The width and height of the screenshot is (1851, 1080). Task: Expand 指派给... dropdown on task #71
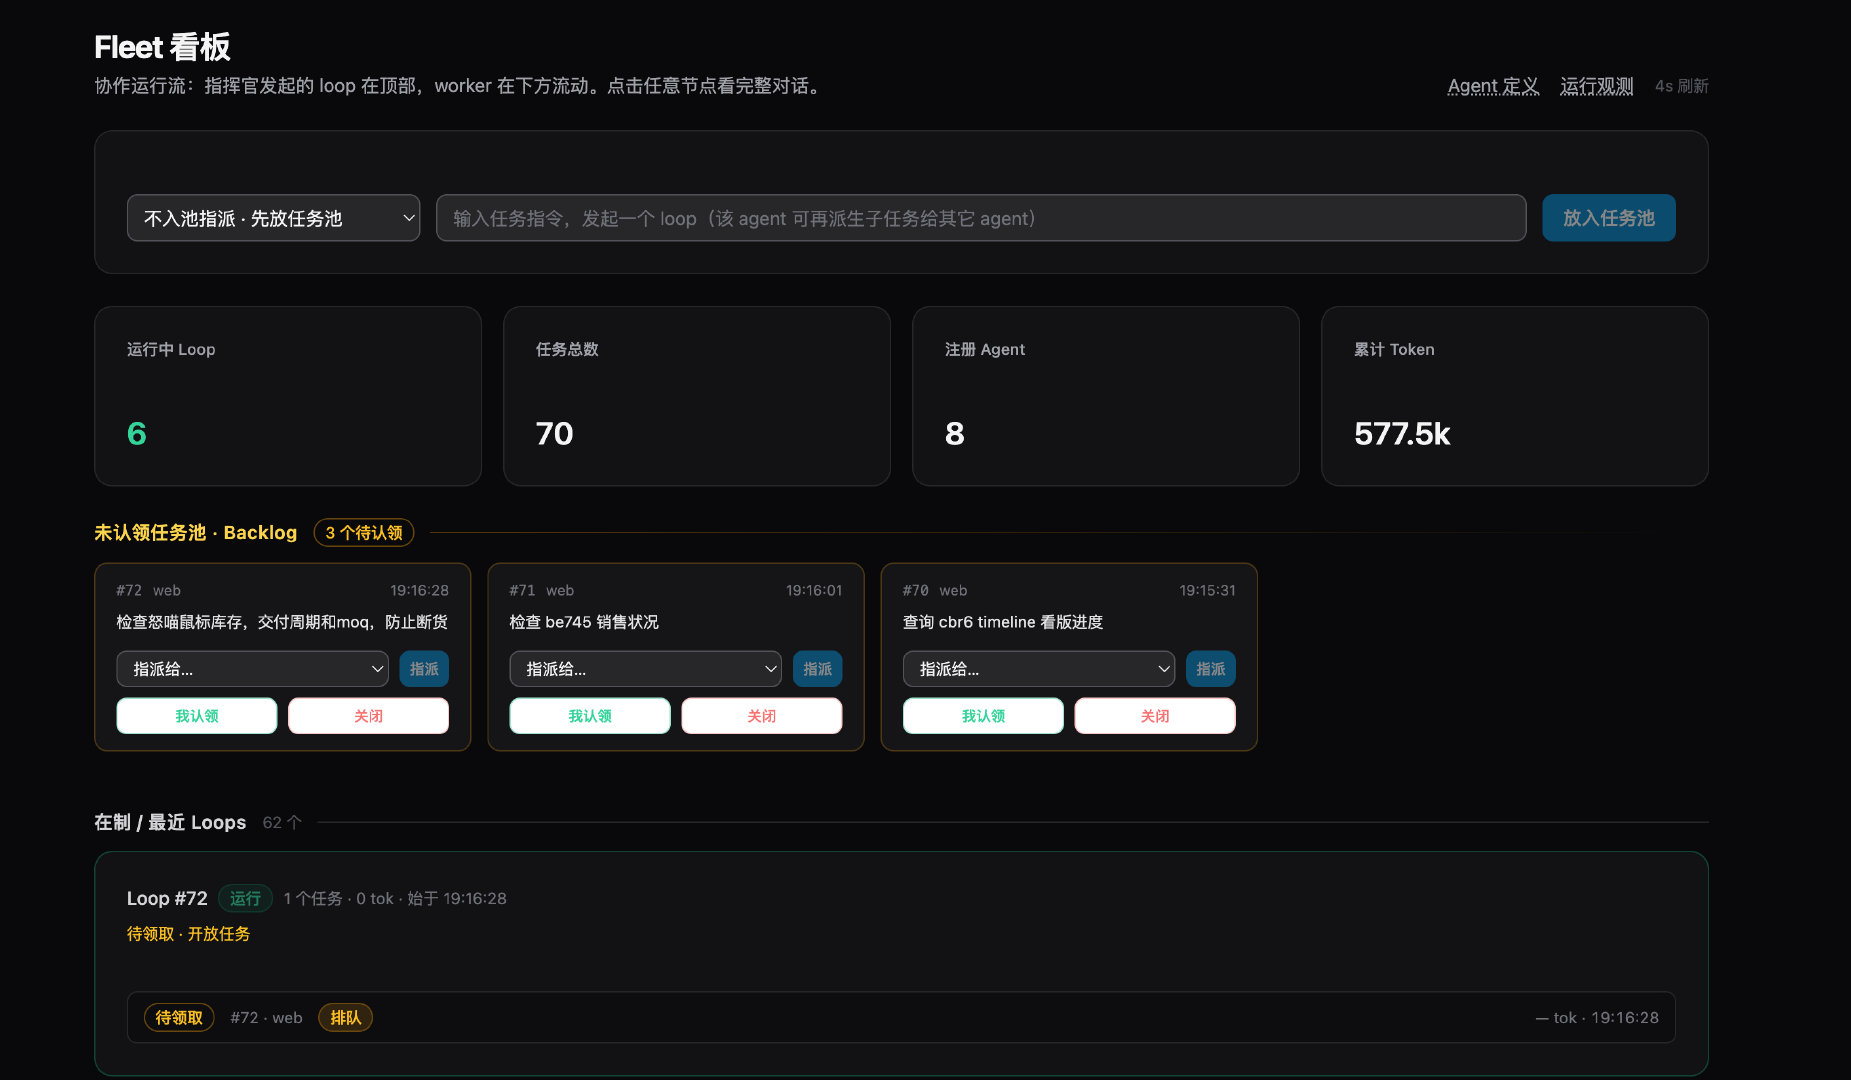click(x=646, y=669)
